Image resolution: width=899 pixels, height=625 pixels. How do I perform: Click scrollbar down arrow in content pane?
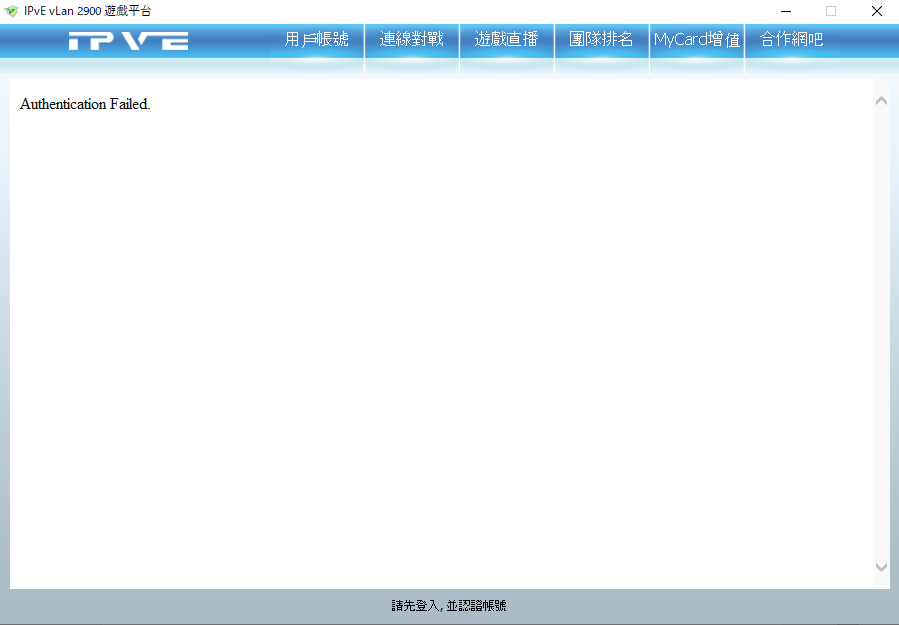(881, 567)
